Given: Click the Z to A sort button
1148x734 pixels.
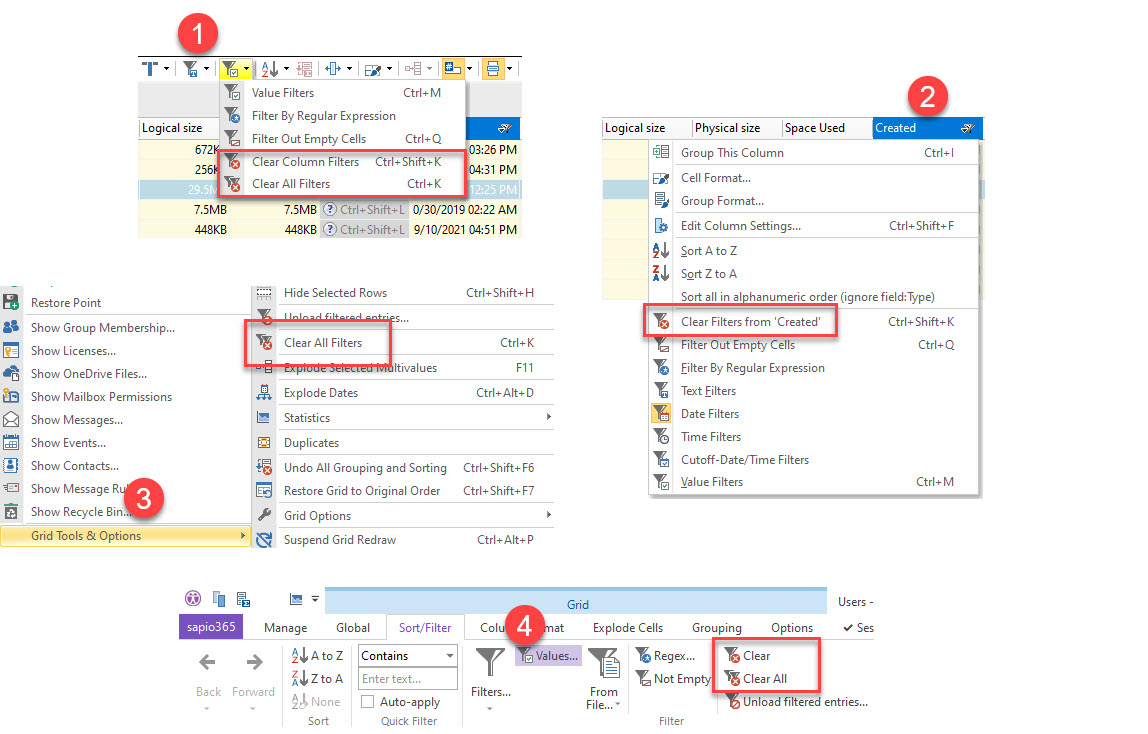Looking at the screenshot, I should coord(318,678).
